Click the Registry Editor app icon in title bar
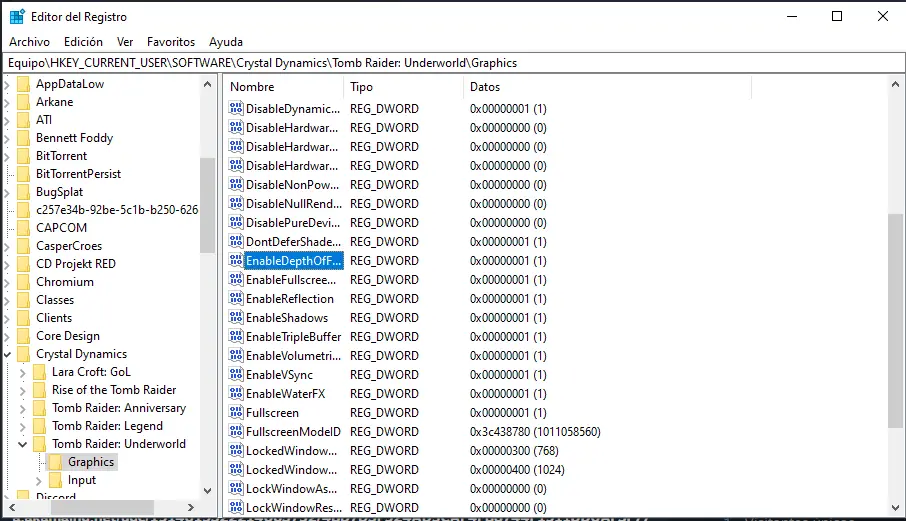 coord(17,17)
